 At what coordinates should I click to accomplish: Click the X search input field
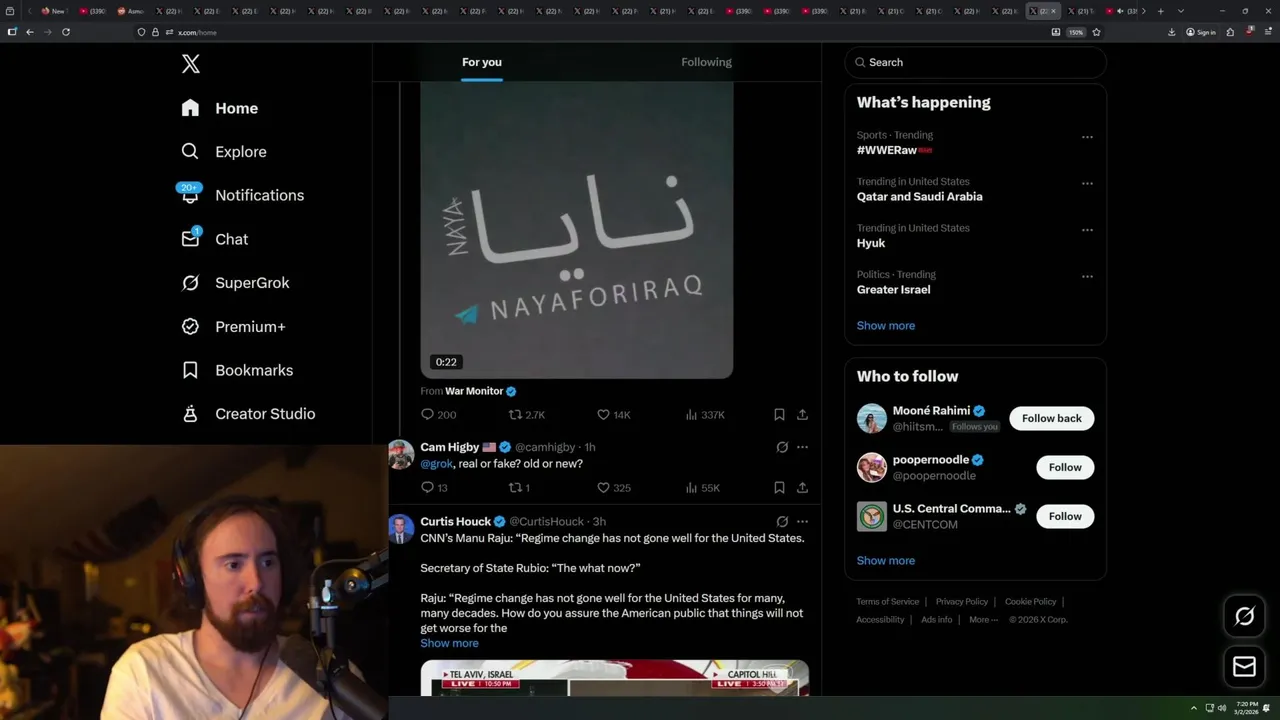pos(975,62)
